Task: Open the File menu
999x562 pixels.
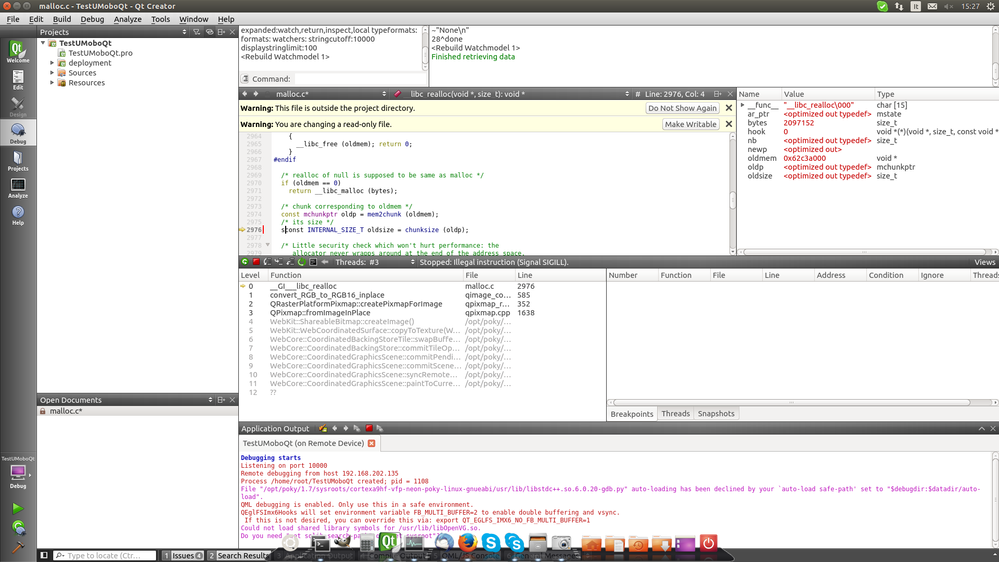Action: point(13,19)
